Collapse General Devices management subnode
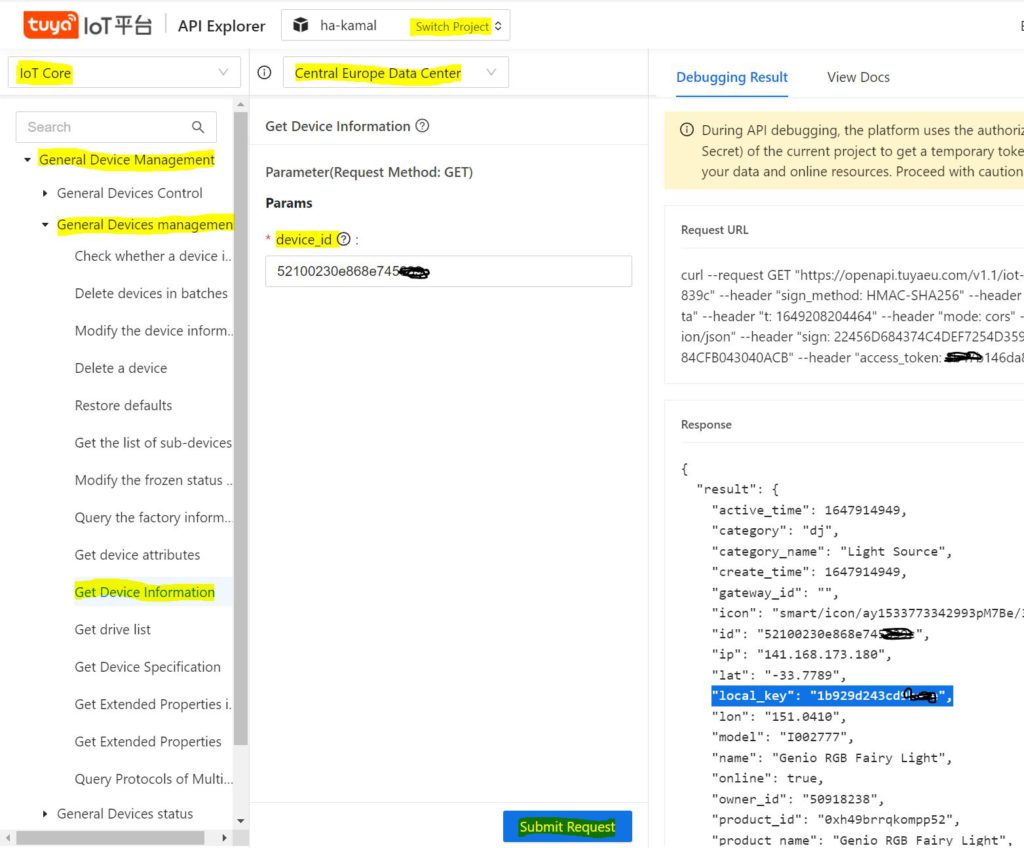The height and width of the screenshot is (848, 1024). (45, 225)
